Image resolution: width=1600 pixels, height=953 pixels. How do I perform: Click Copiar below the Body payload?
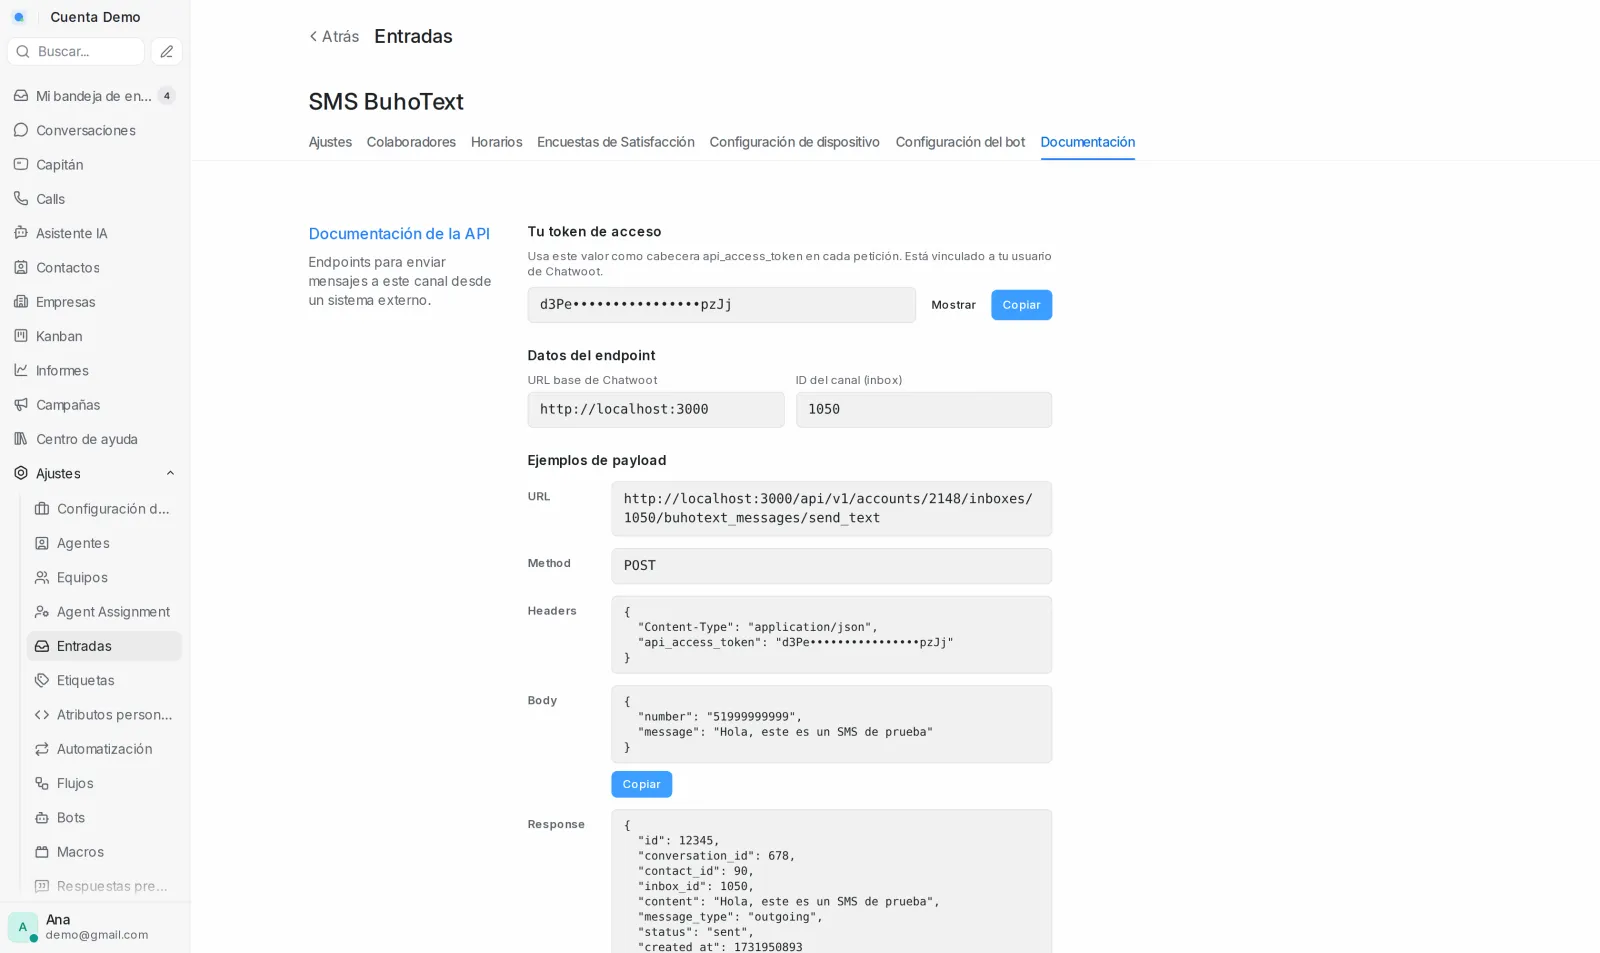(641, 784)
